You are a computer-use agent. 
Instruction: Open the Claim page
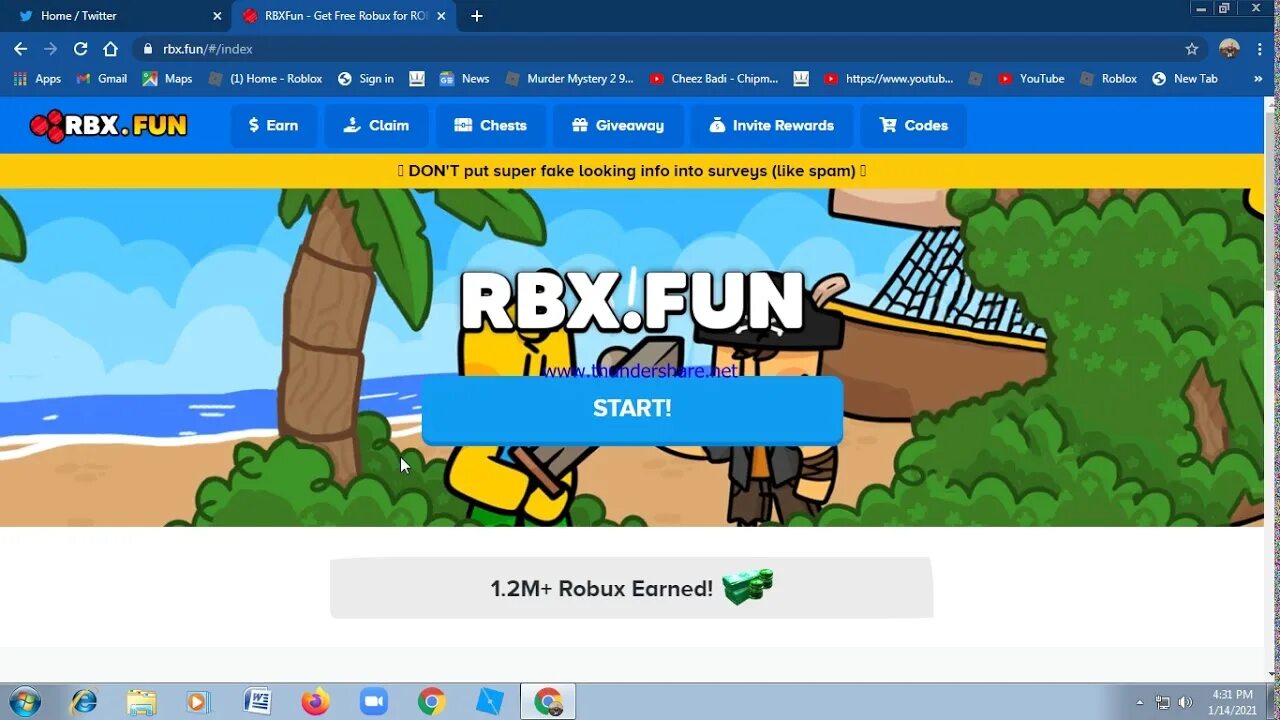[376, 126]
